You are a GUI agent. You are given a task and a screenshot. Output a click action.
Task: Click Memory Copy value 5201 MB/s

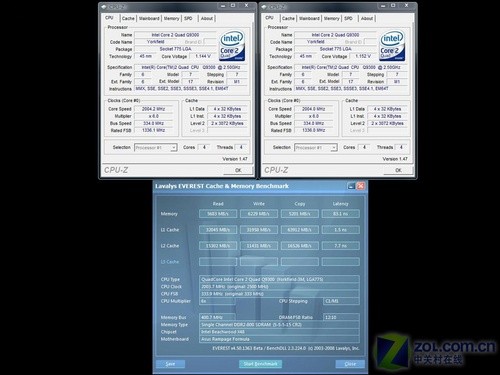pyautogui.click(x=300, y=214)
